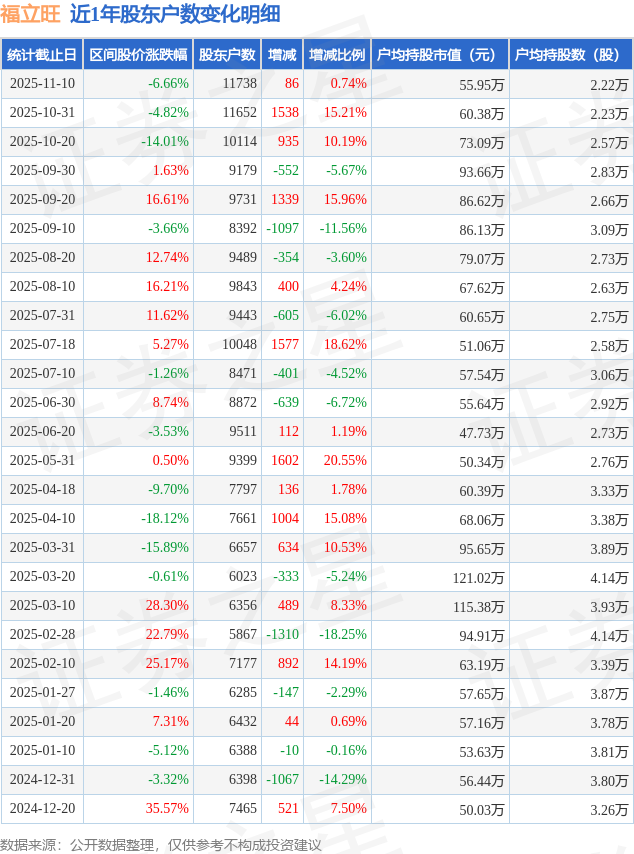Click the 户均持股数（股） column header
Image resolution: width=634 pixels, height=854 pixels.
[x=571, y=55]
